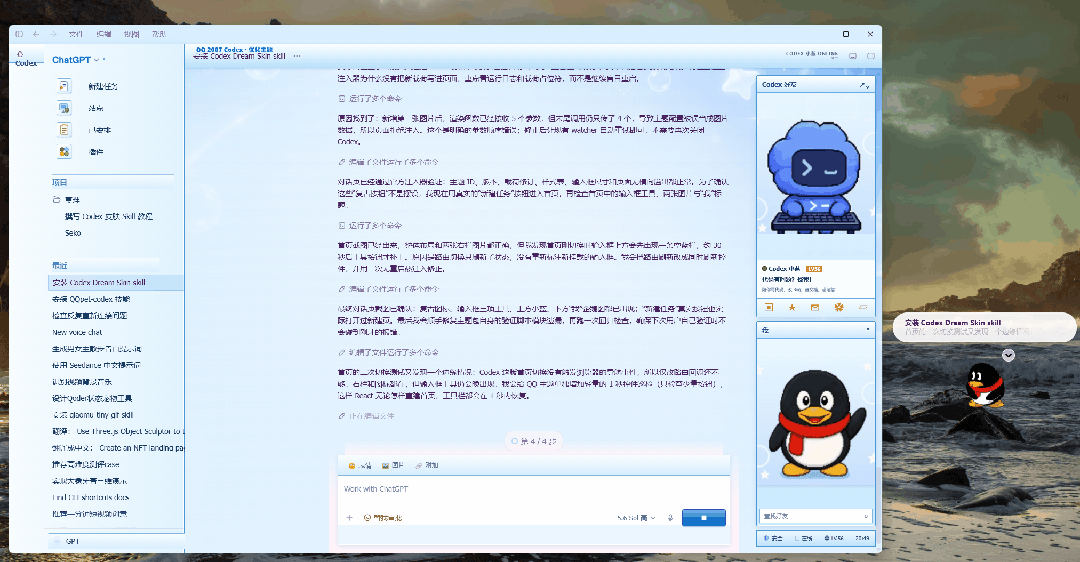Click the gear-like icon in pet toolbar
Screen dimensions: 1080x562
tap(839, 307)
